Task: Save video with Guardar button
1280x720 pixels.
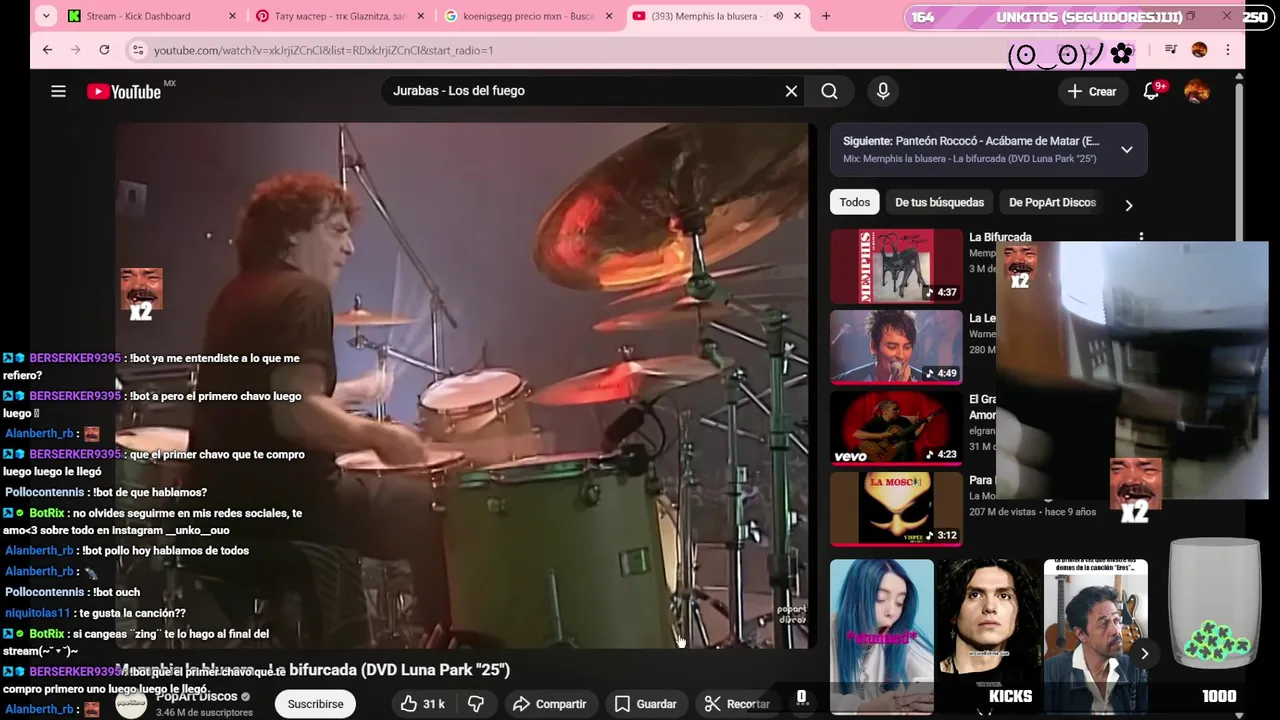Action: 646,704
